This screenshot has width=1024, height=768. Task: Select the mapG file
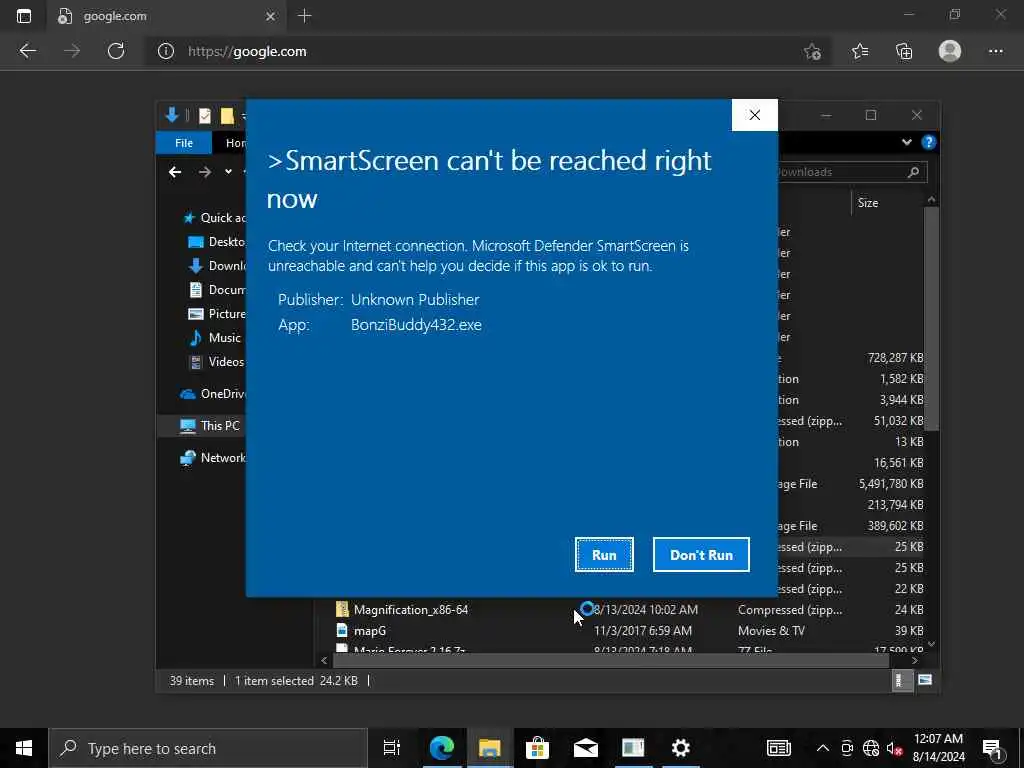369,630
